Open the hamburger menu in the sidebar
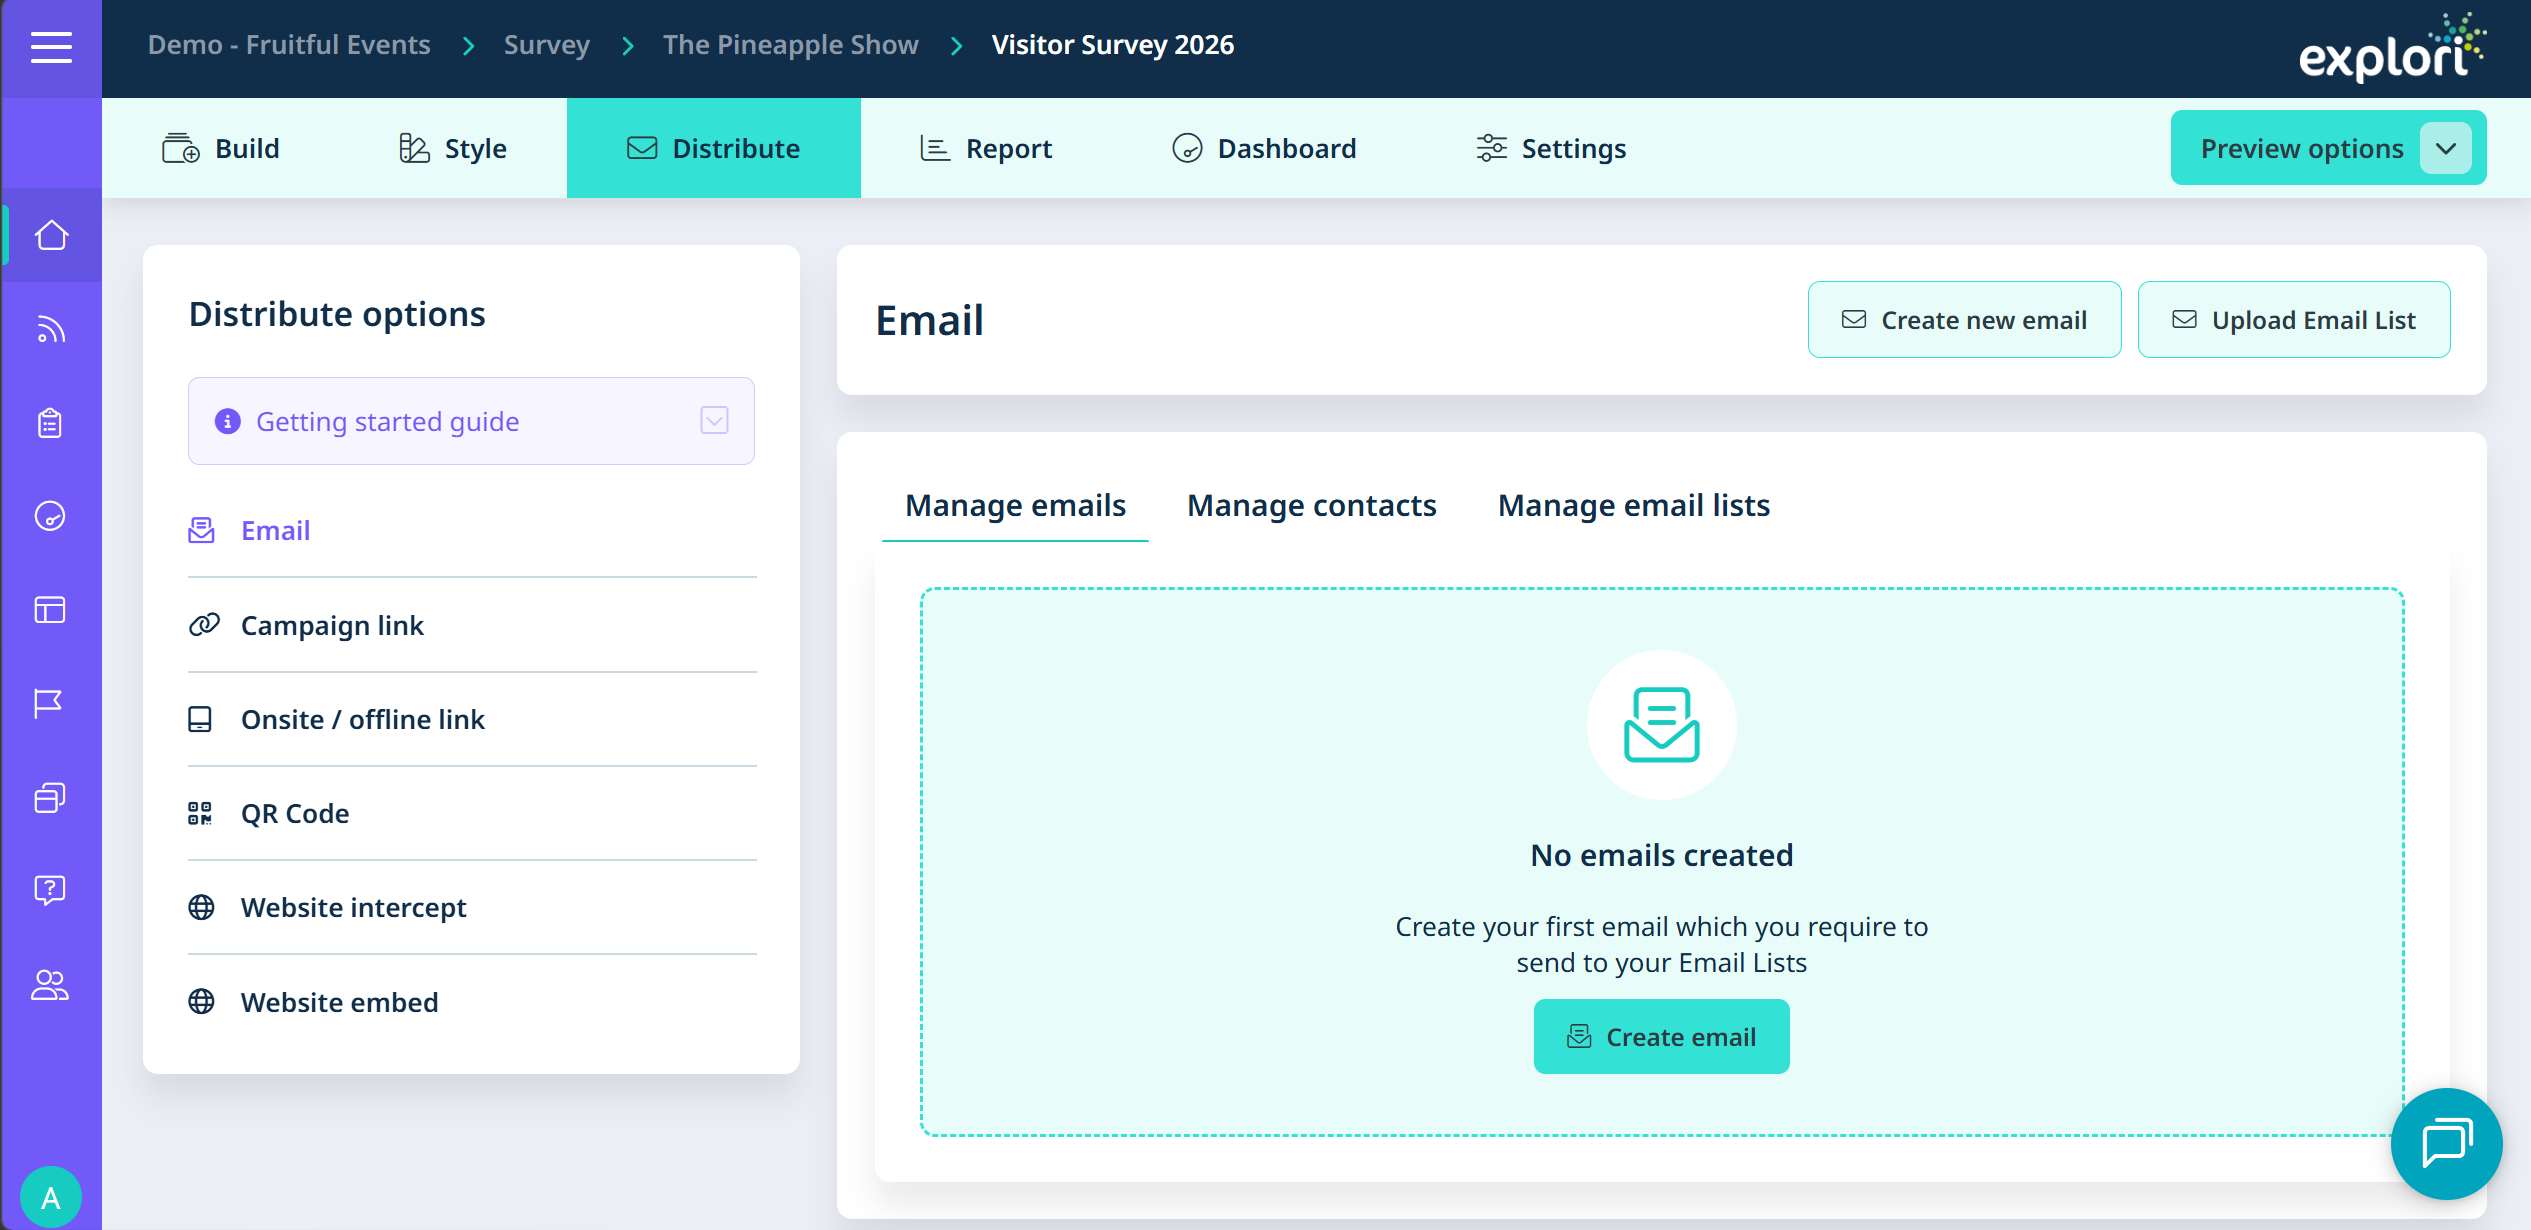 tap(51, 47)
